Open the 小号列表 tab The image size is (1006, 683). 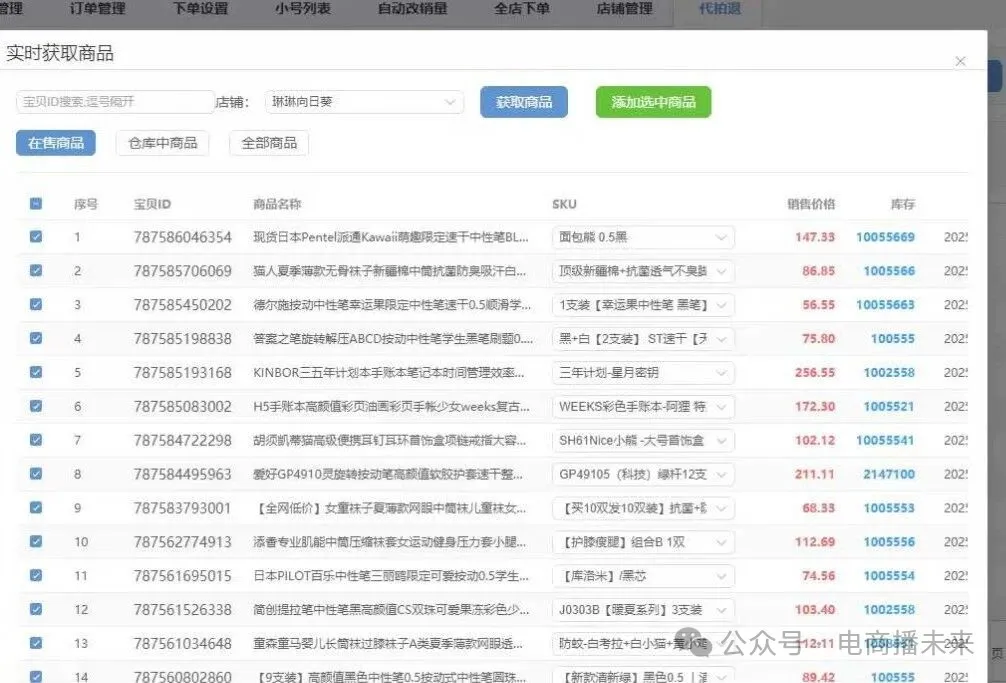[x=303, y=9]
